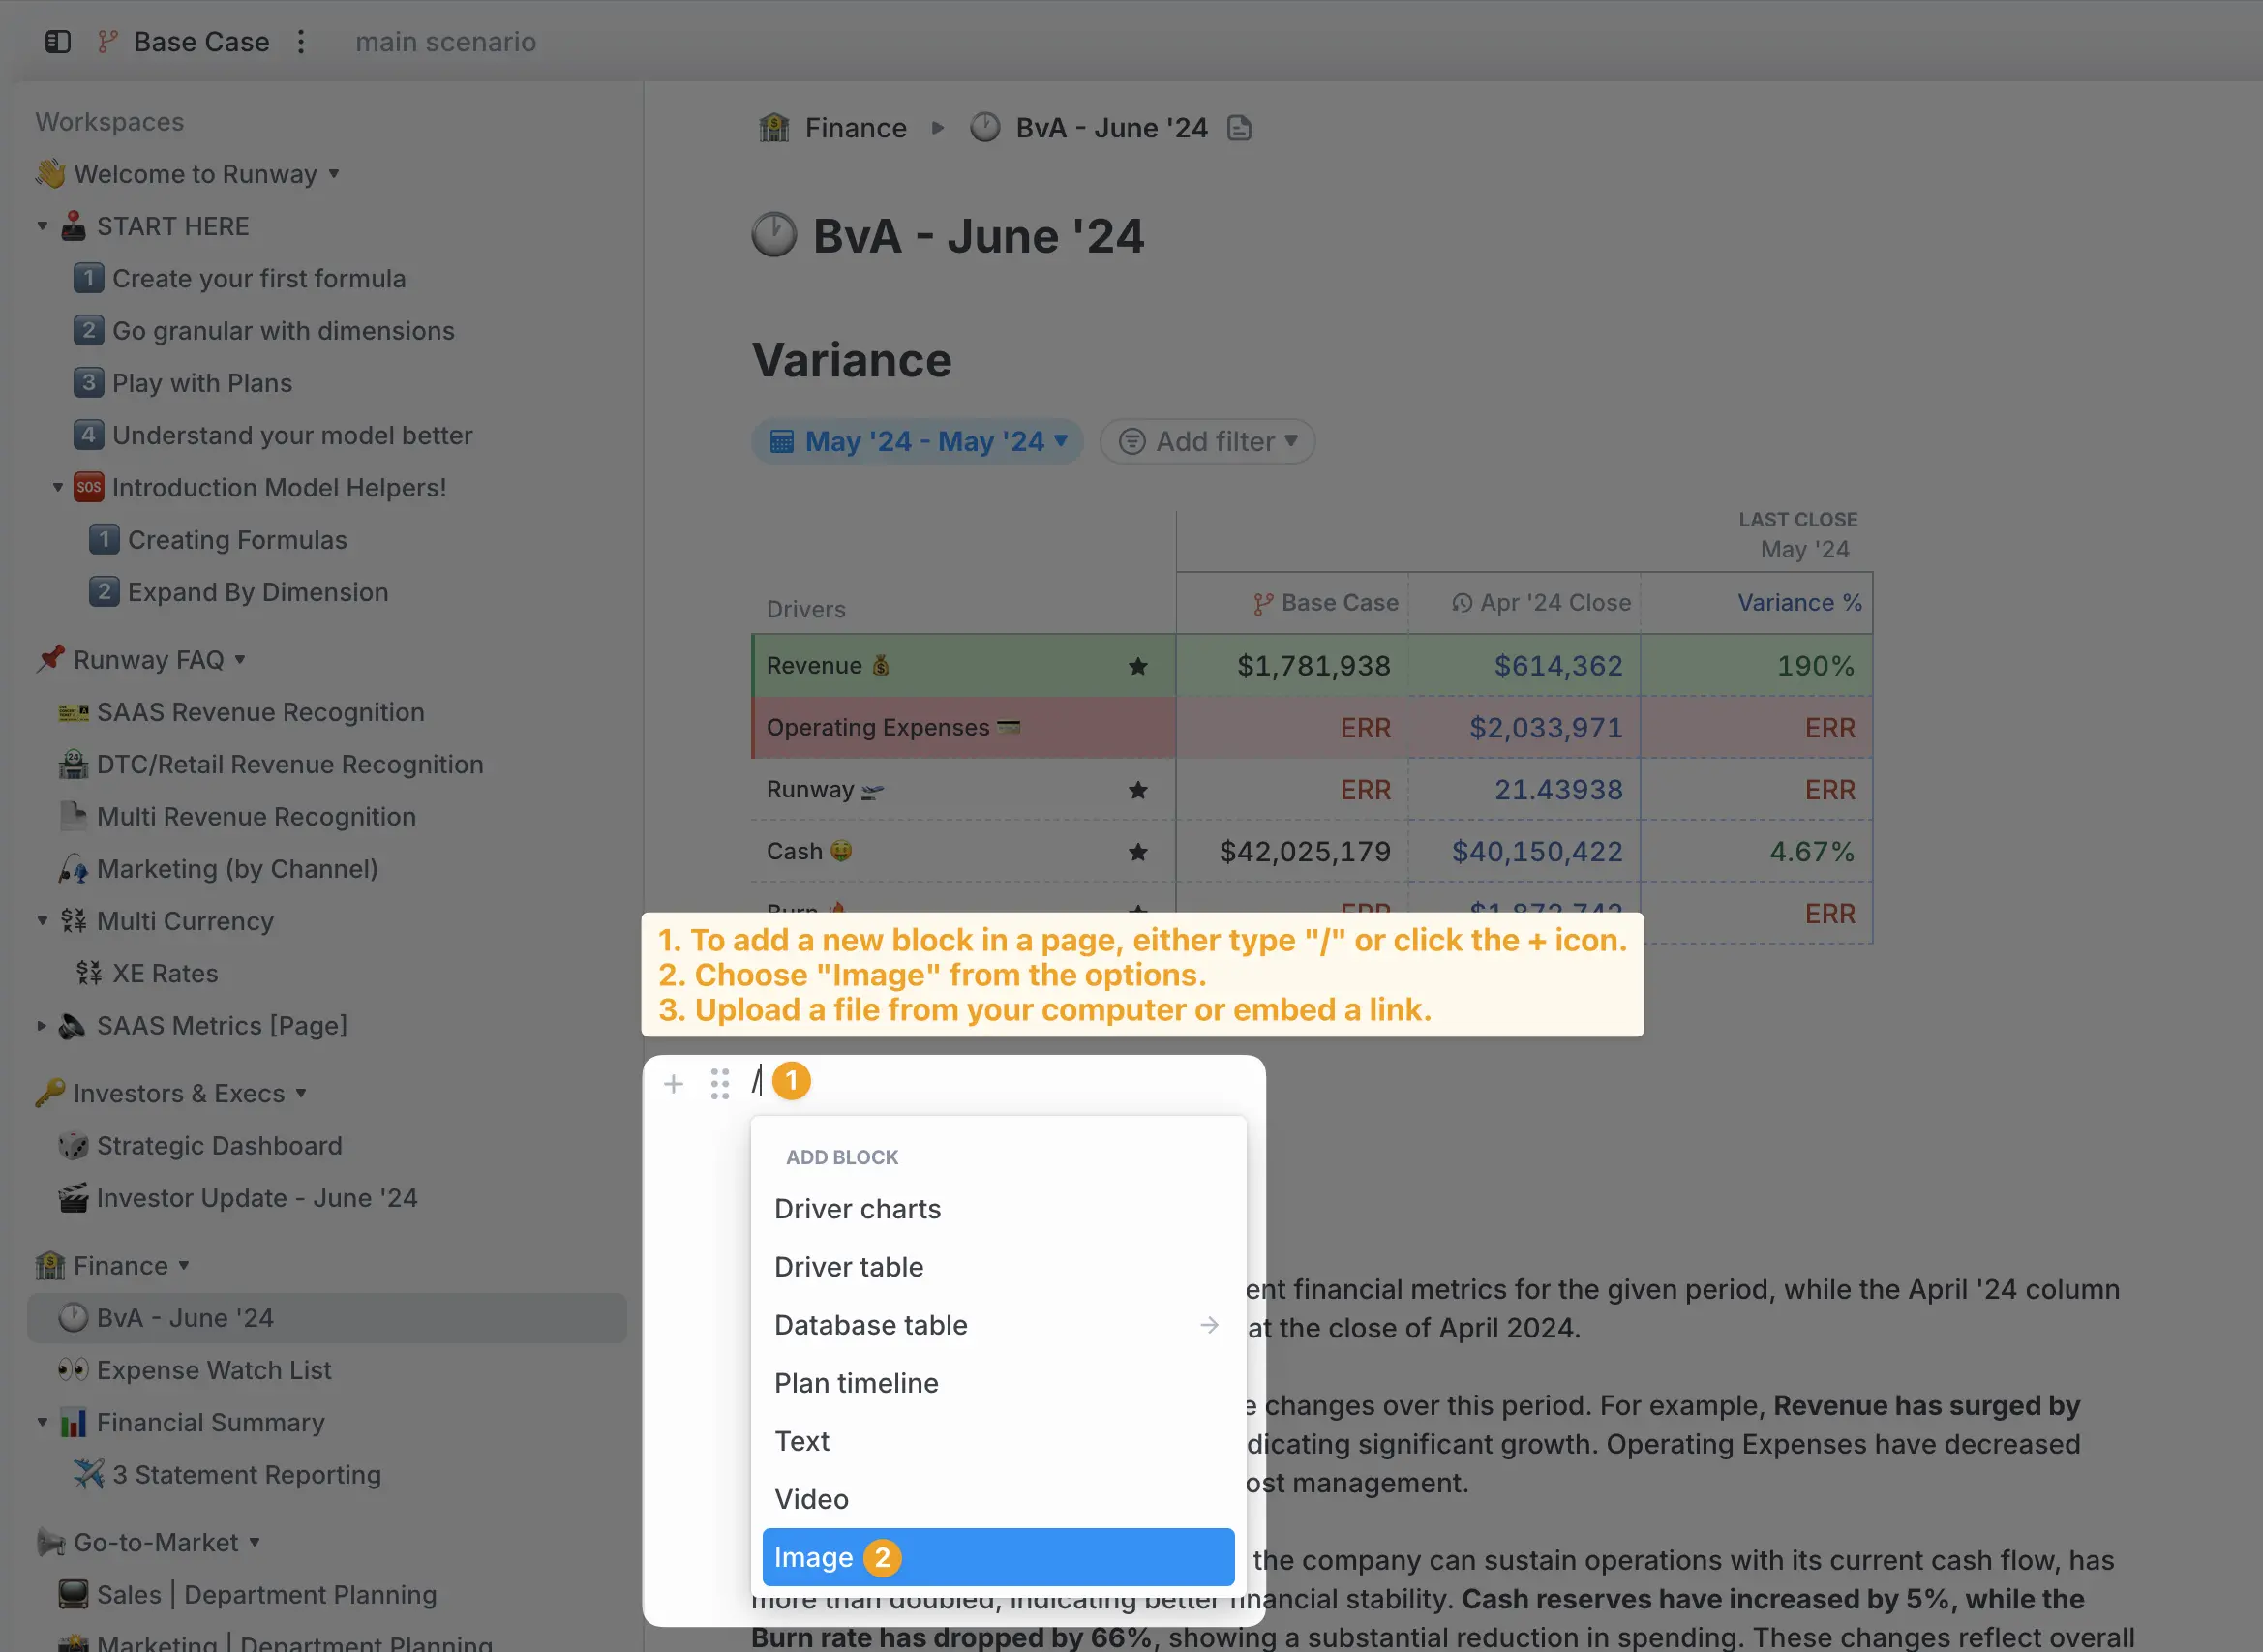Select BvA - June '24 in sidebar
The image size is (2263, 1652).
[x=327, y=1318]
